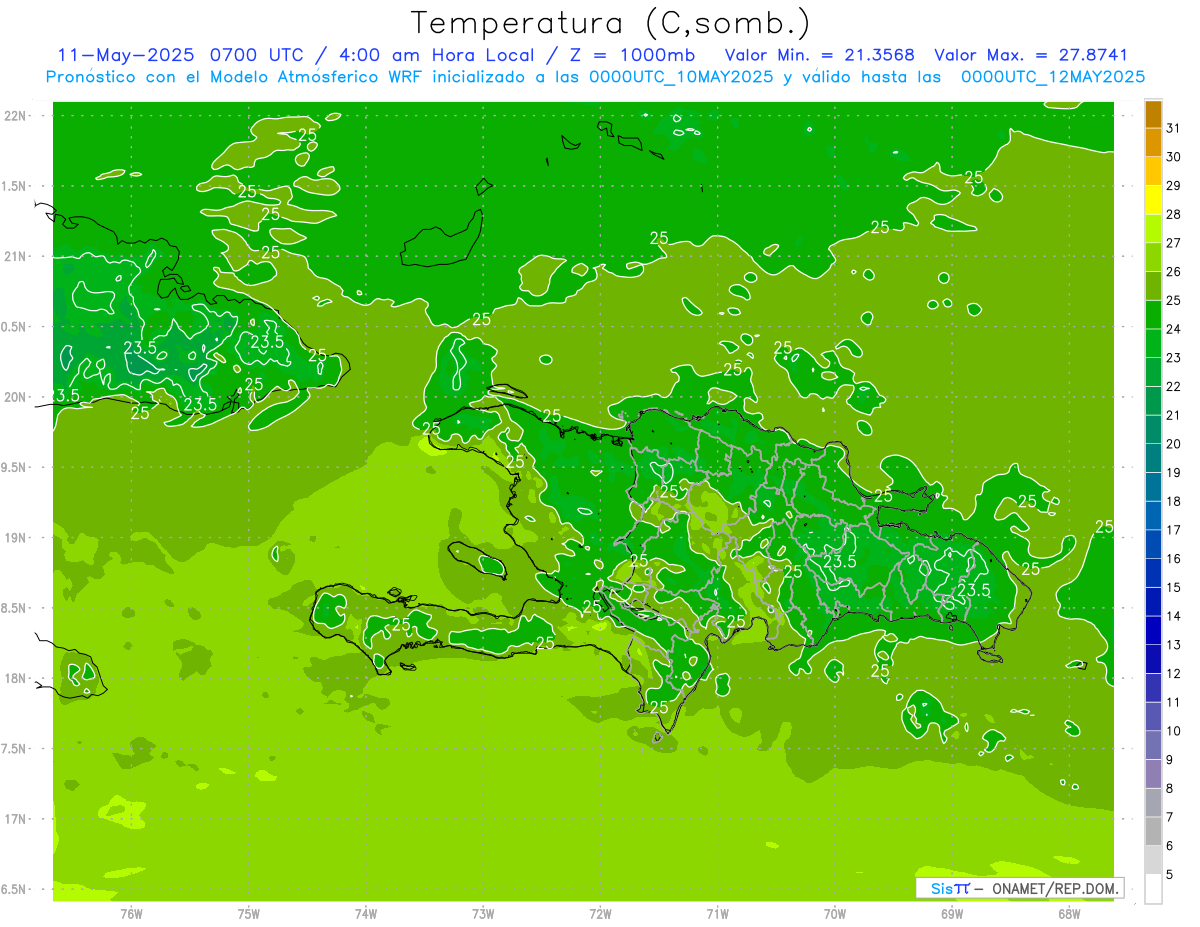Click the clipped '3.5' contour label at left map edge
This screenshot has height=927, width=1200.
(67, 396)
